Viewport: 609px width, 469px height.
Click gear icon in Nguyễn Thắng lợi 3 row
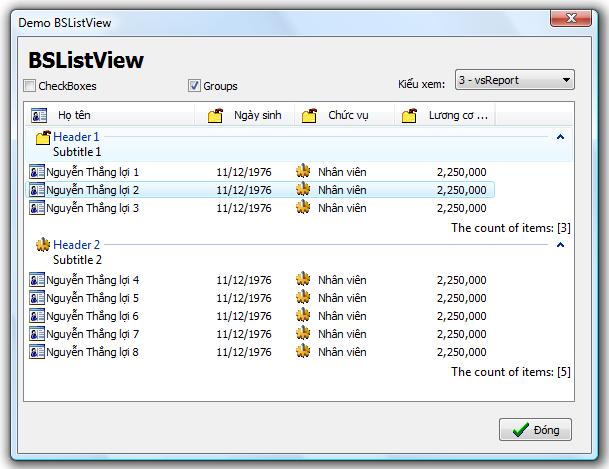pyautogui.click(x=303, y=207)
